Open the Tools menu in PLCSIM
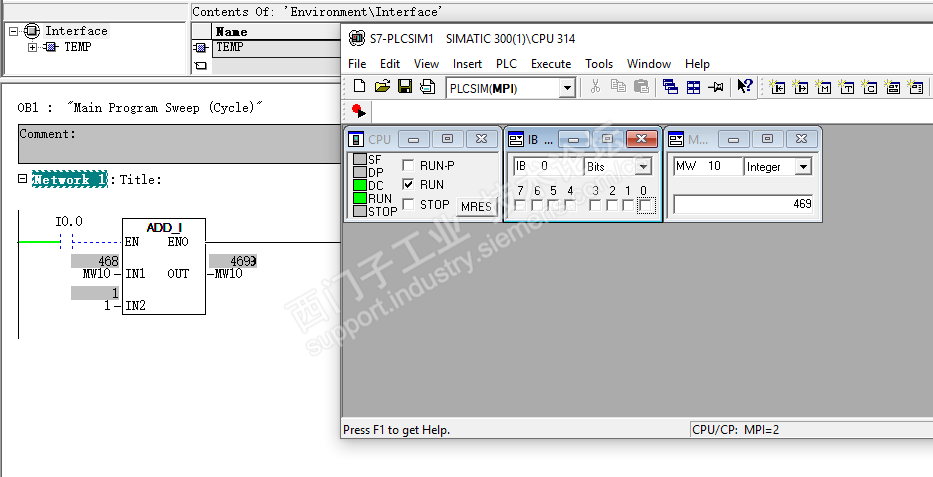 click(599, 64)
